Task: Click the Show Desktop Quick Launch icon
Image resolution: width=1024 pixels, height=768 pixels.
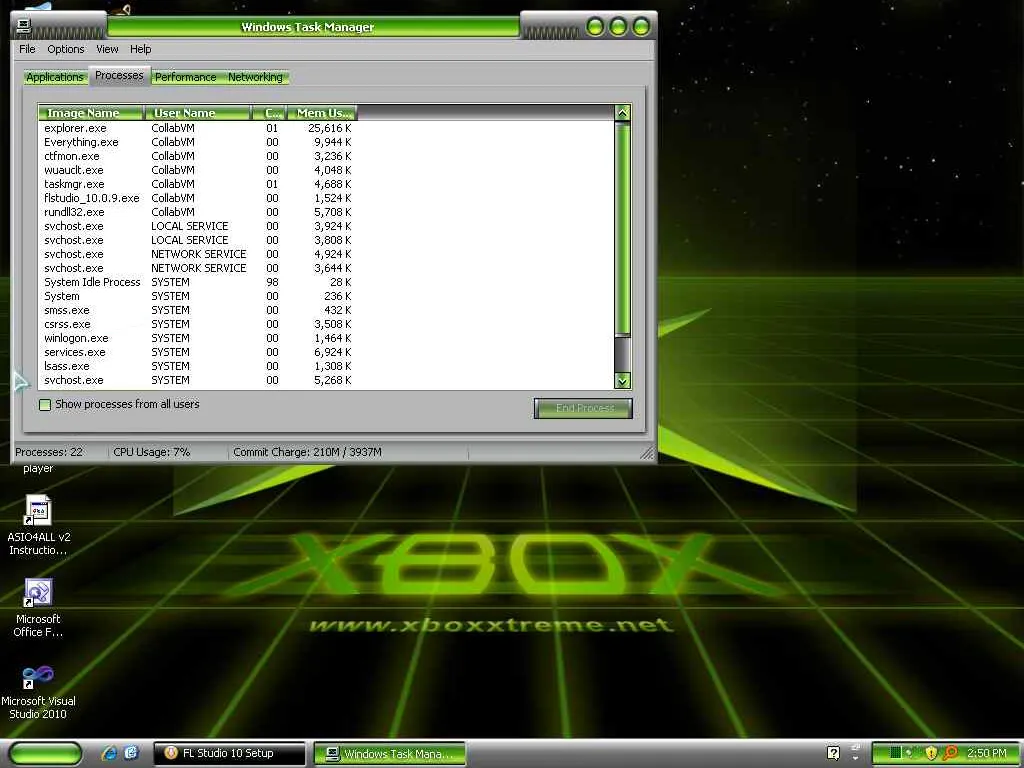Action: pos(132,753)
